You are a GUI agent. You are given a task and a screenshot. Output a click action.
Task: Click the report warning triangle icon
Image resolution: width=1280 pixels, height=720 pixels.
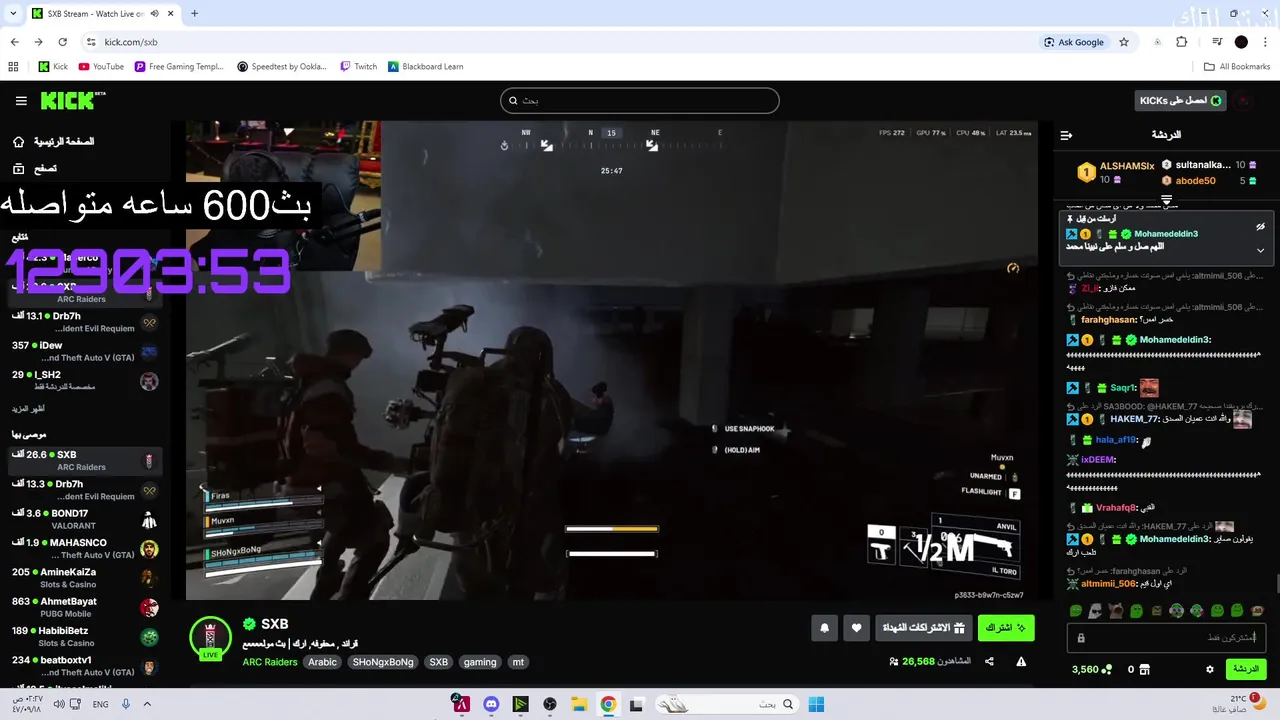pyautogui.click(x=1021, y=661)
